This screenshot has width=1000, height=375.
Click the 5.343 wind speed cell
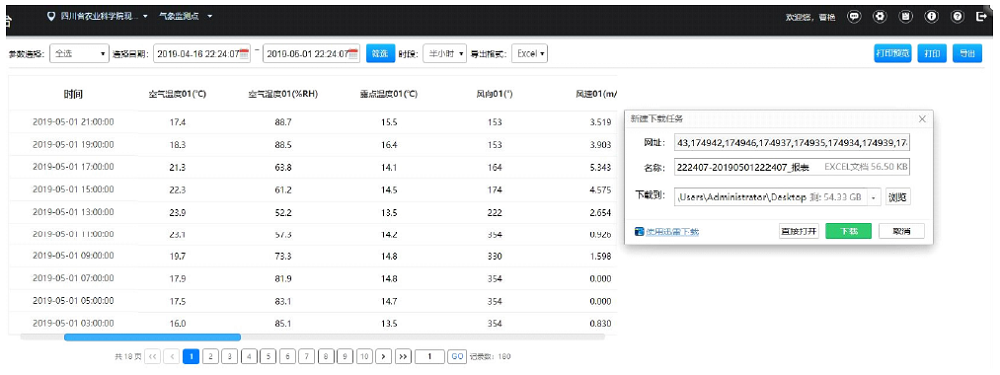[601, 167]
